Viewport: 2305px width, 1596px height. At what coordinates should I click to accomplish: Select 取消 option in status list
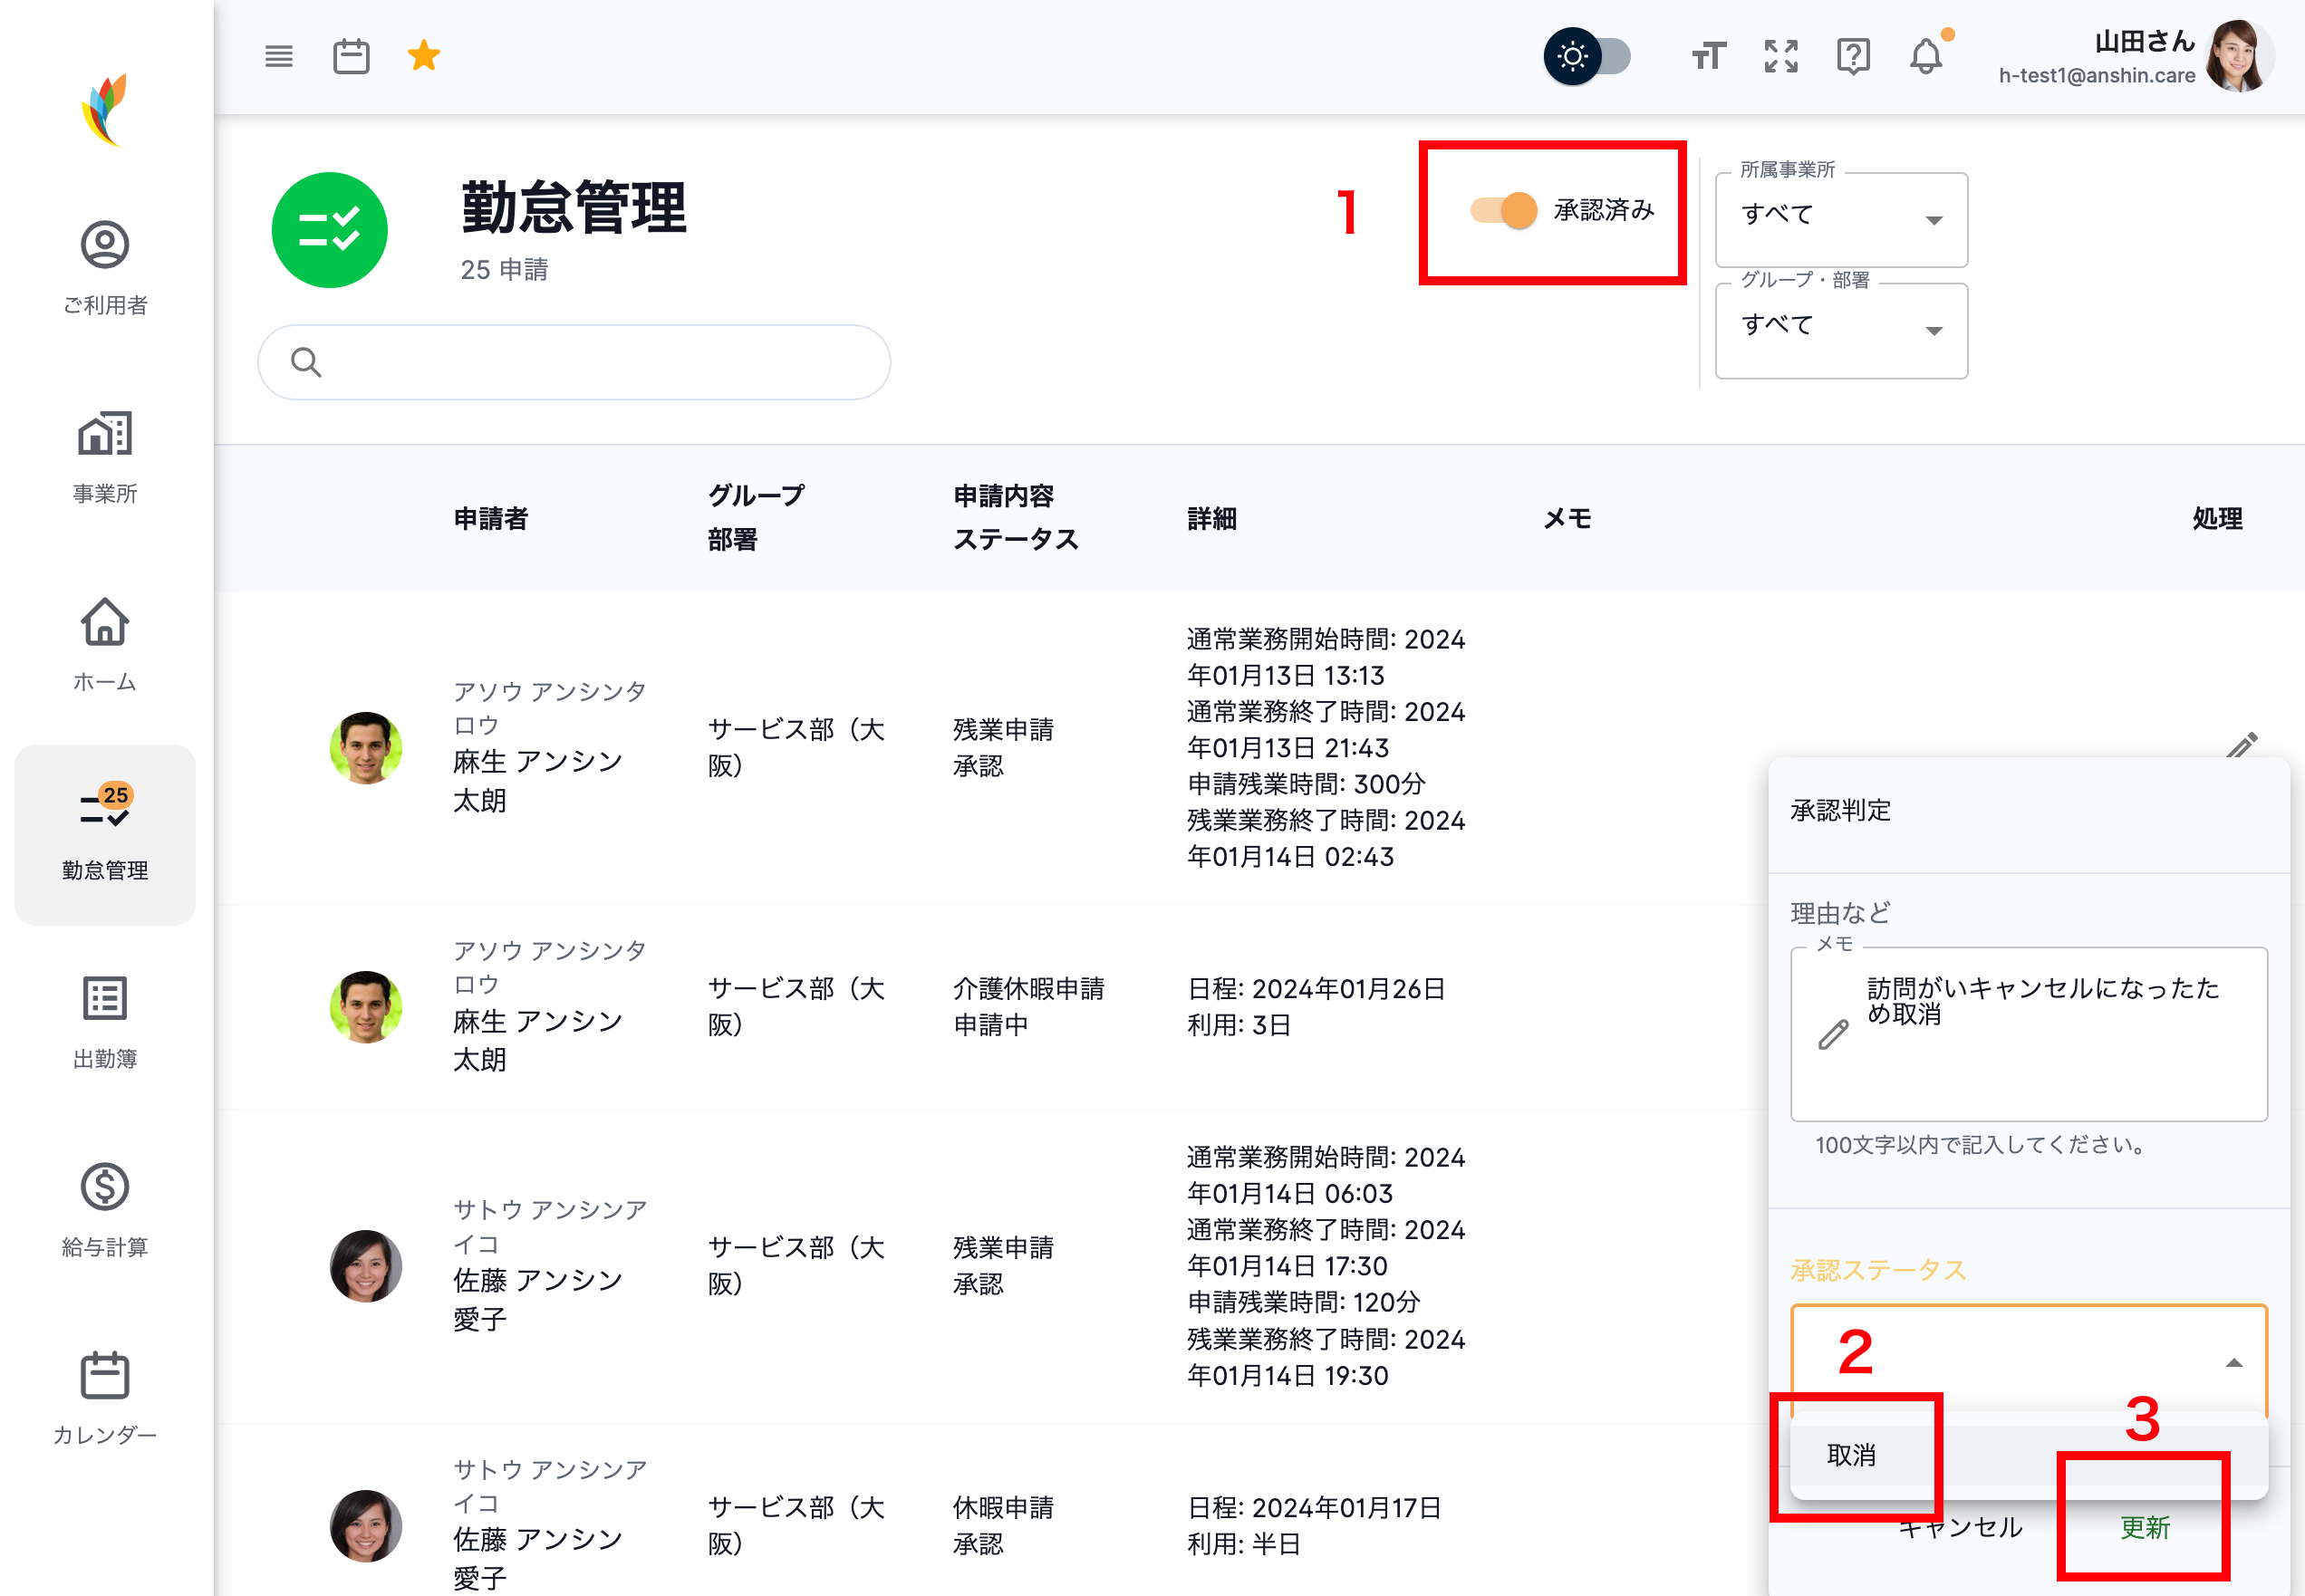(x=1852, y=1455)
